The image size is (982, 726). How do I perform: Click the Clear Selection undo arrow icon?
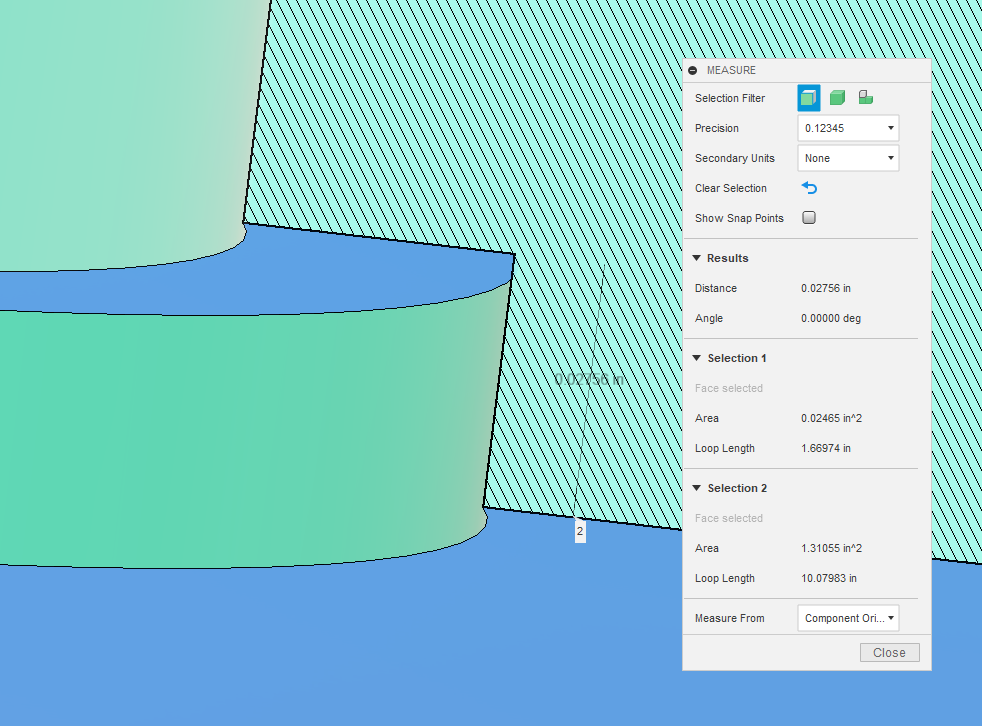[809, 188]
